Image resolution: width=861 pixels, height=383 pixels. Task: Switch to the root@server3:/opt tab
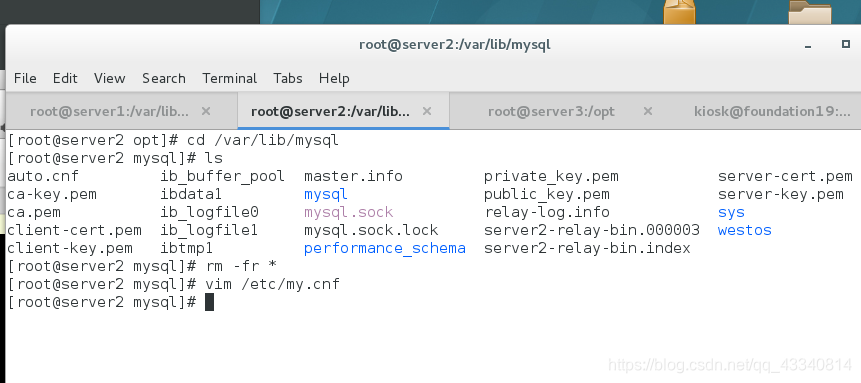click(x=551, y=112)
